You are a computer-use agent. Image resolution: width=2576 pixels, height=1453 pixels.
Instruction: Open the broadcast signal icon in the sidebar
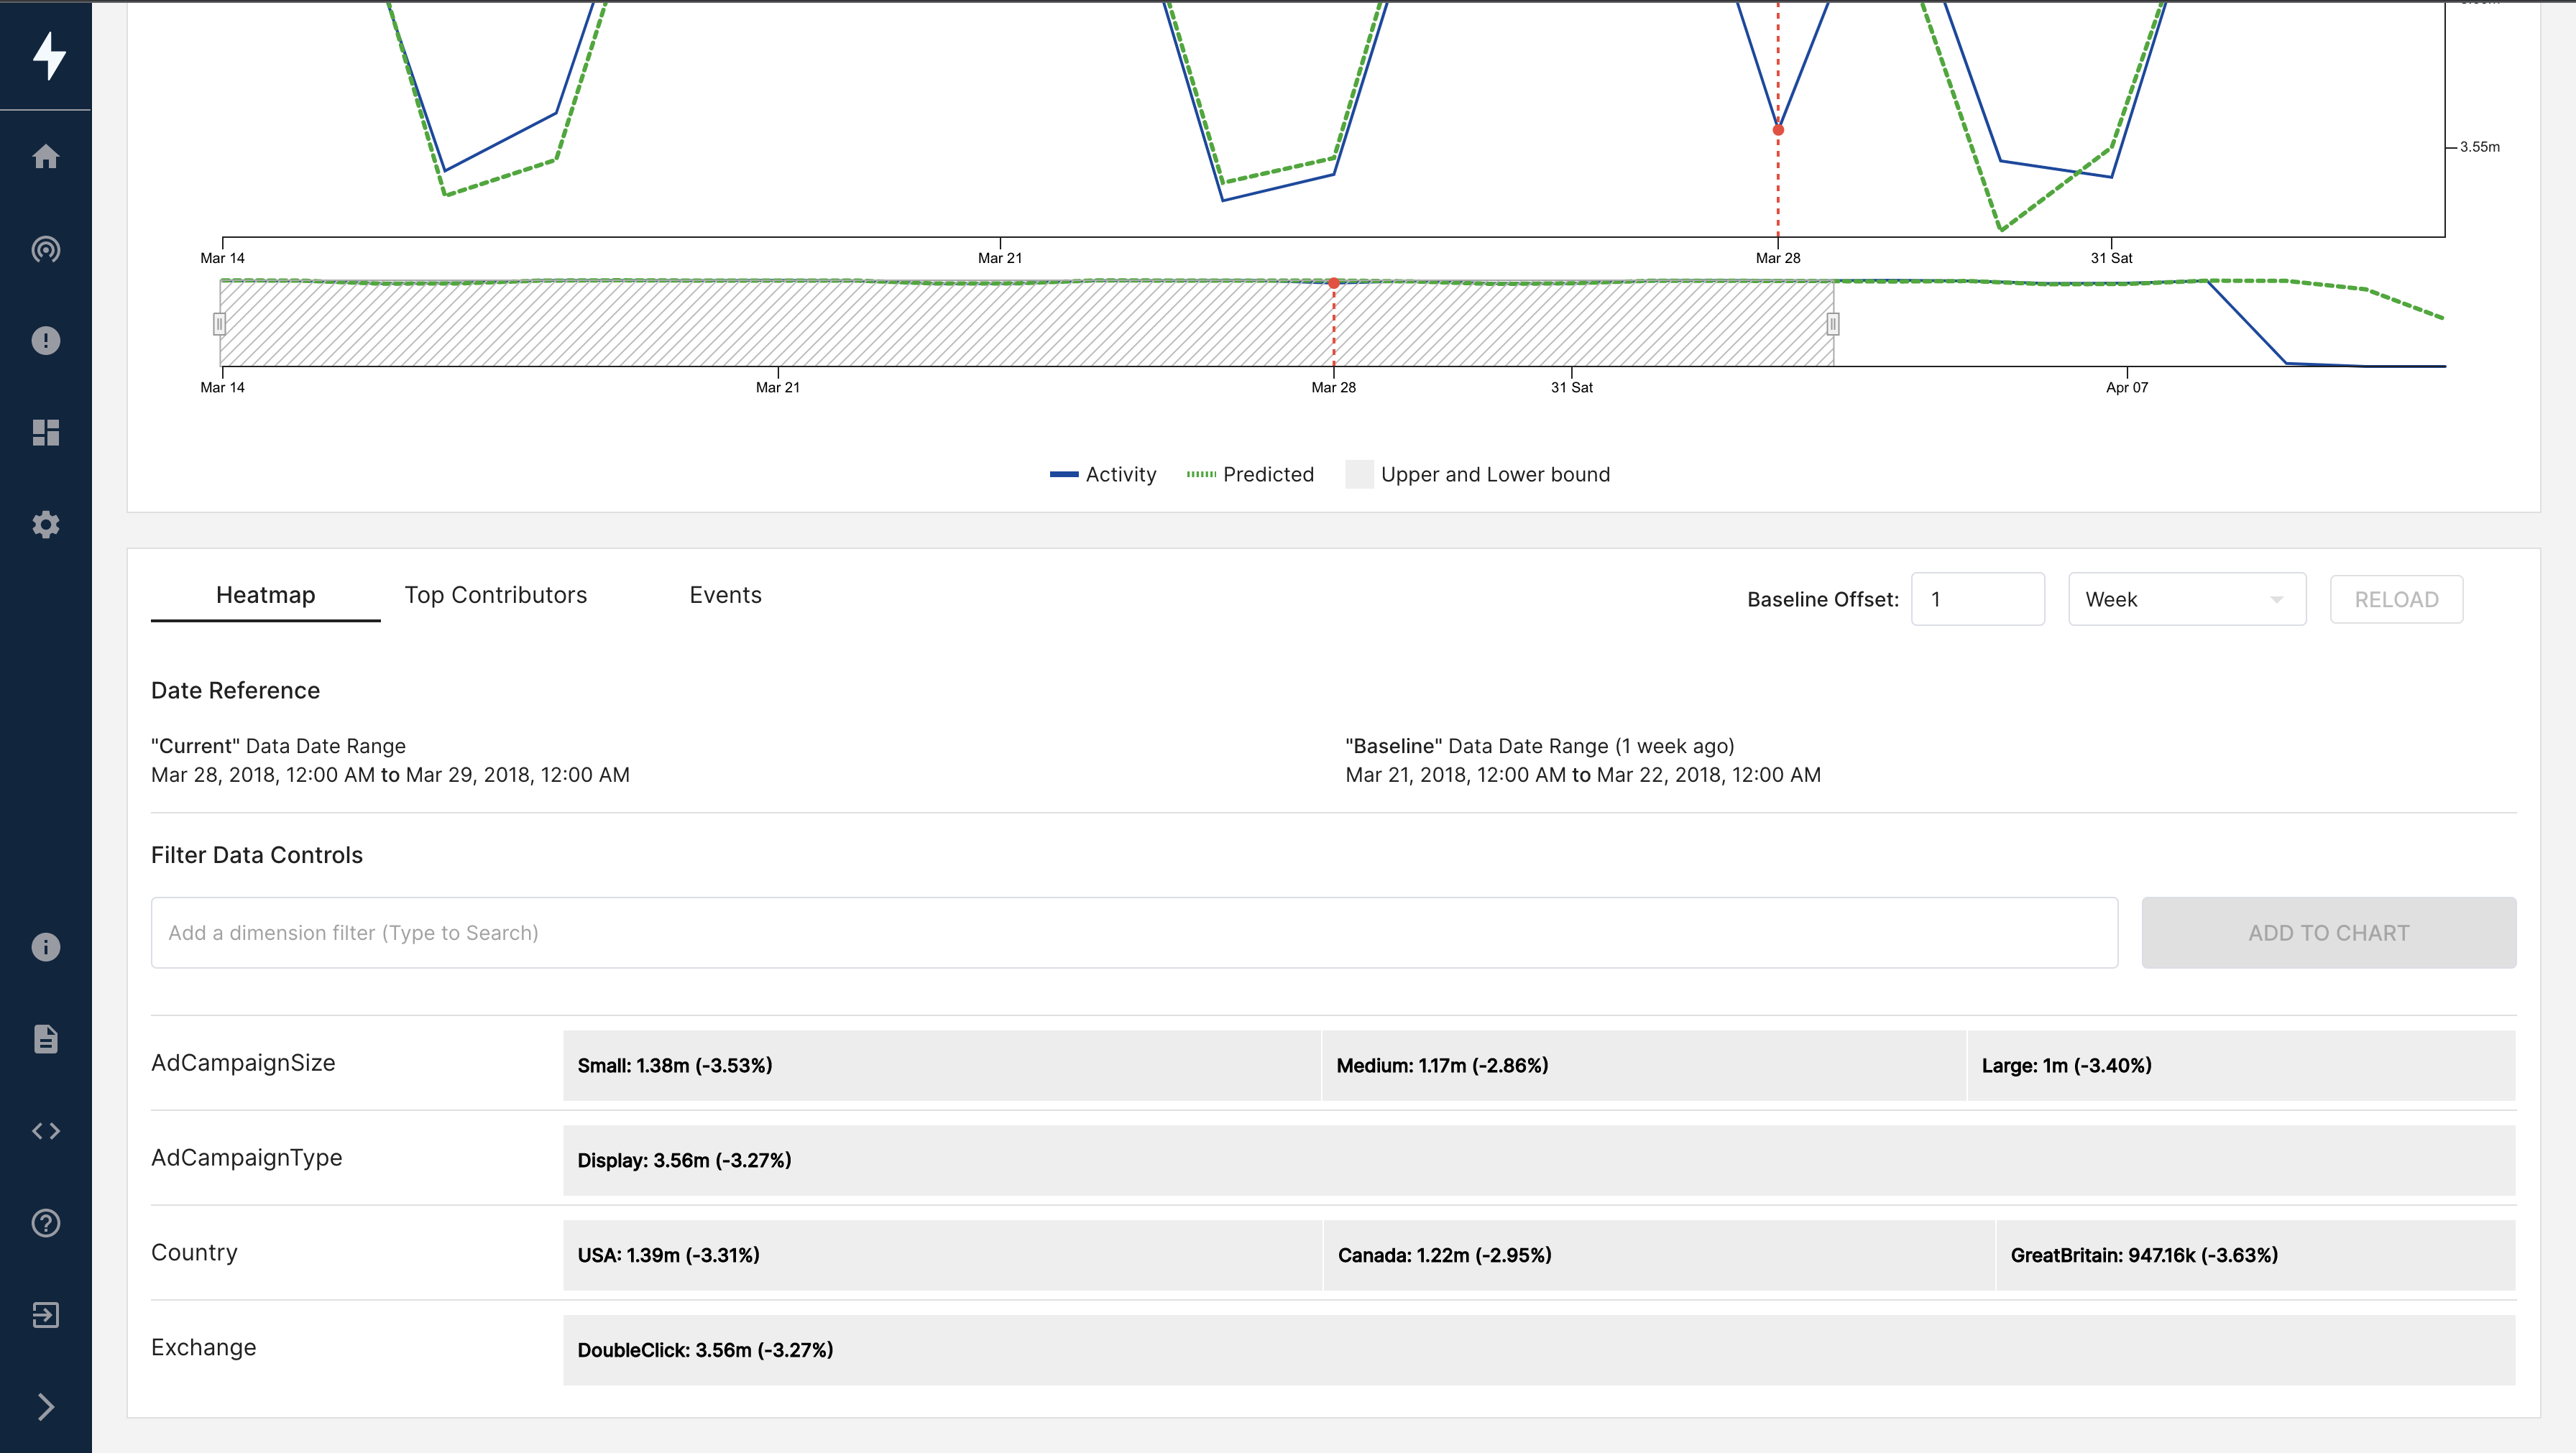(x=46, y=249)
